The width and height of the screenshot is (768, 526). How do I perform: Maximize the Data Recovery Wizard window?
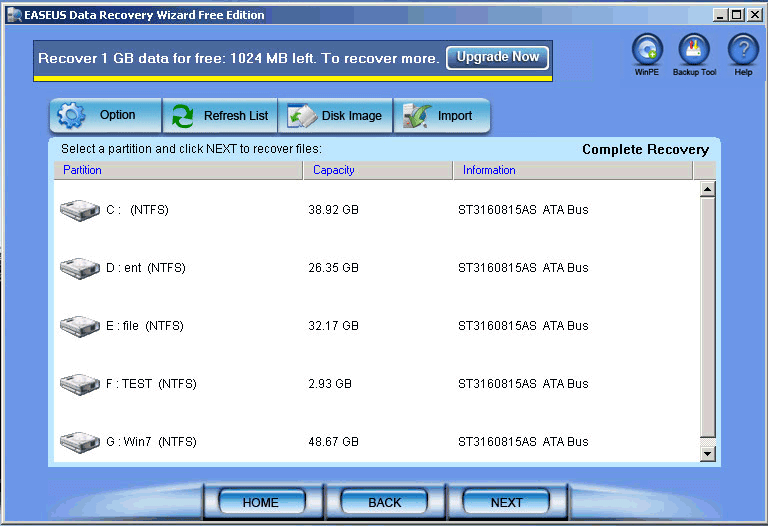click(737, 15)
